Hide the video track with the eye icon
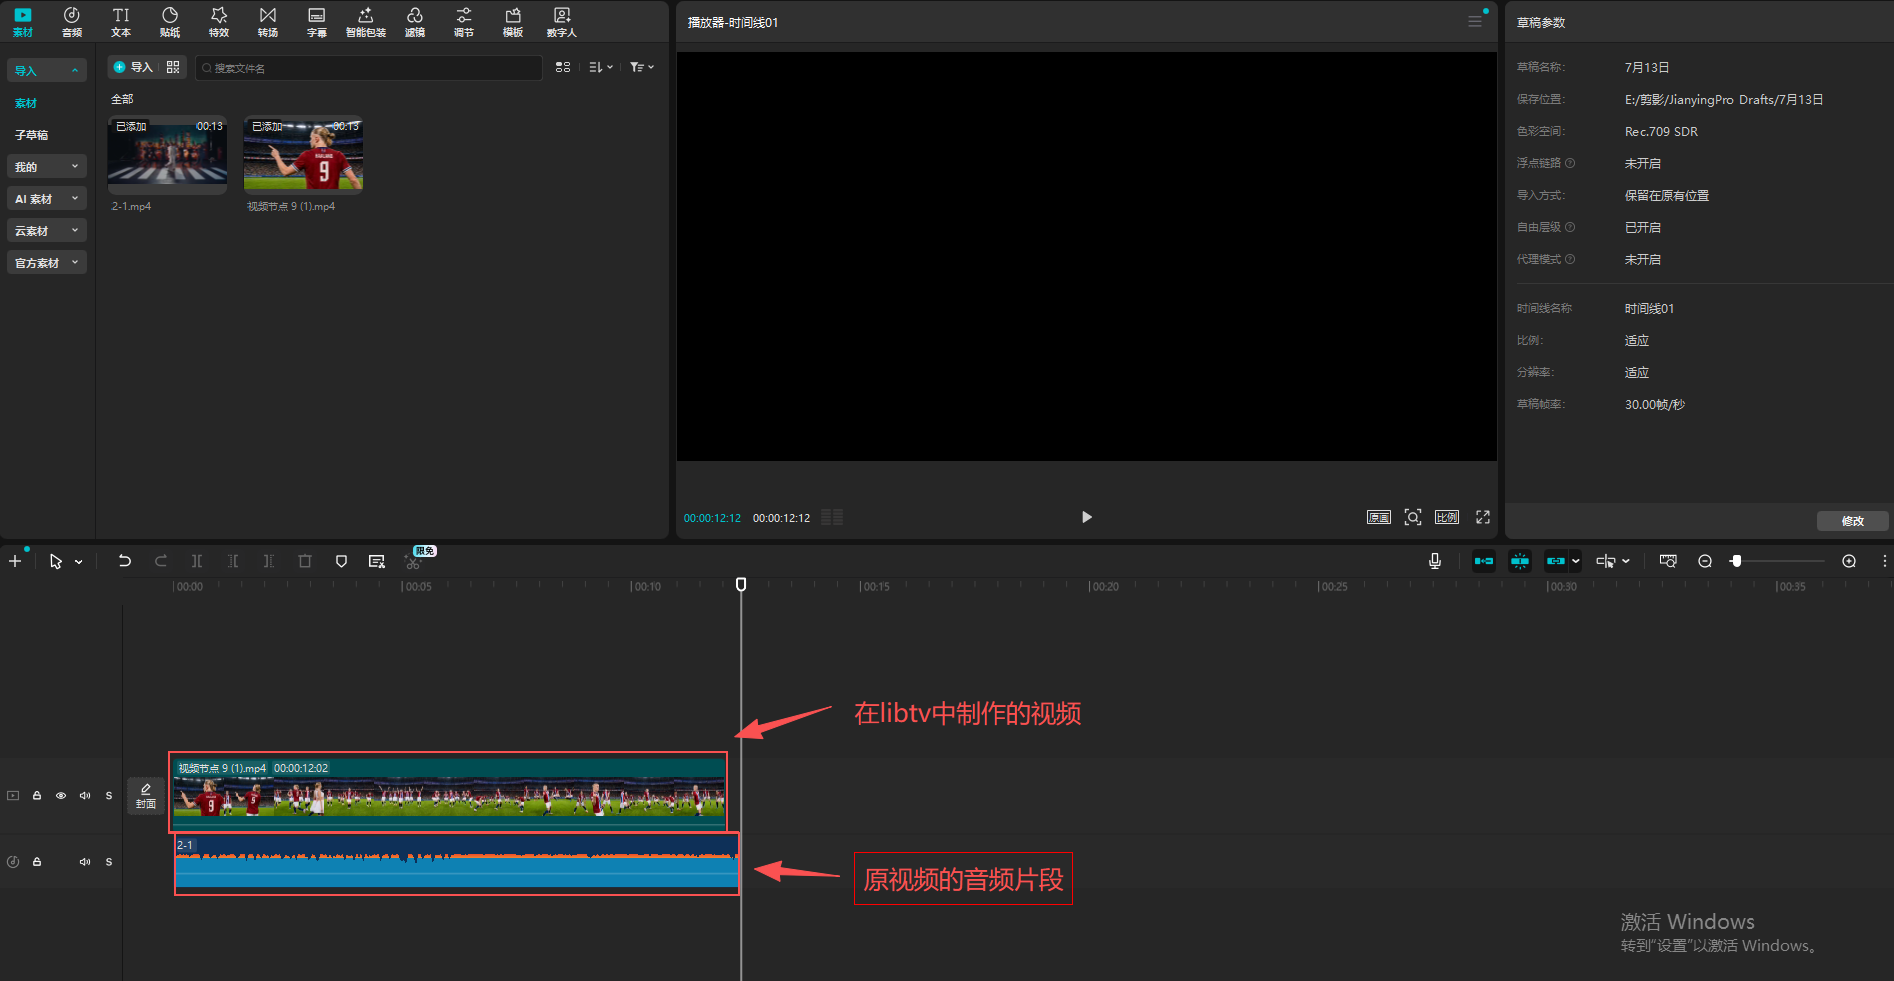 pyautogui.click(x=61, y=796)
